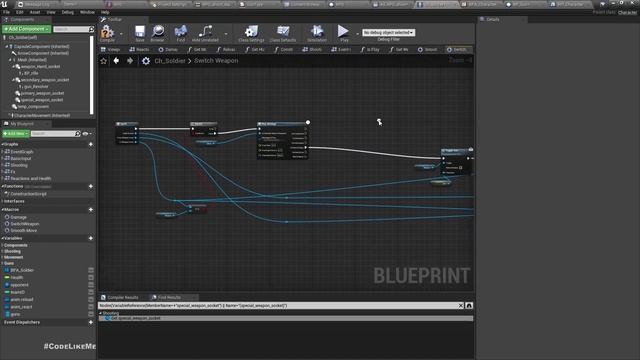
Task: Toggle anim_react variable editable eye
Action: coord(91,307)
